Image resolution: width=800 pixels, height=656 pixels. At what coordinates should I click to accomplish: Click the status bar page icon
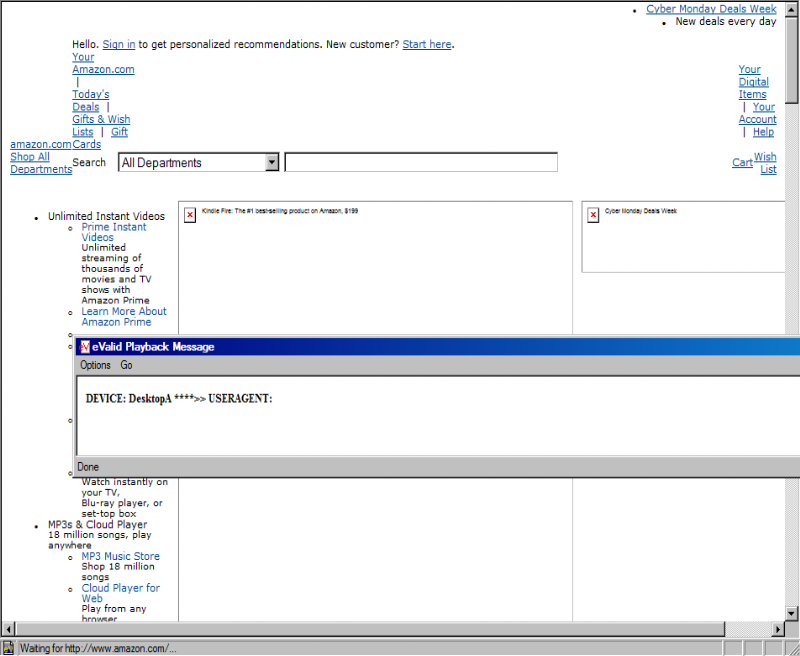pyautogui.click(x=8, y=648)
